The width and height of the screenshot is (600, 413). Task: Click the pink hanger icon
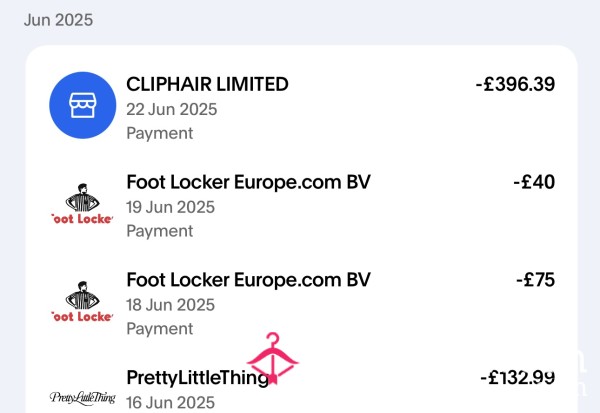273,358
